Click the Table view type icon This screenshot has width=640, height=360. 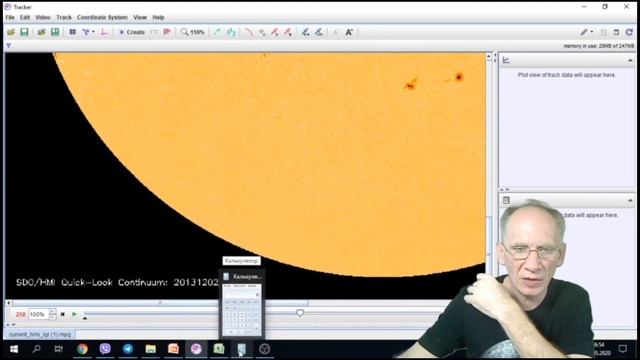[506, 200]
